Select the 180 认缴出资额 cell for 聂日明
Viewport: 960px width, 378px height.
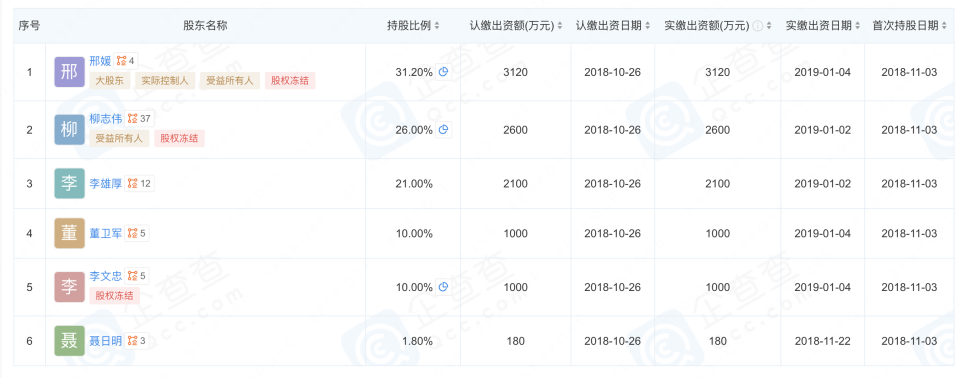[x=516, y=341]
